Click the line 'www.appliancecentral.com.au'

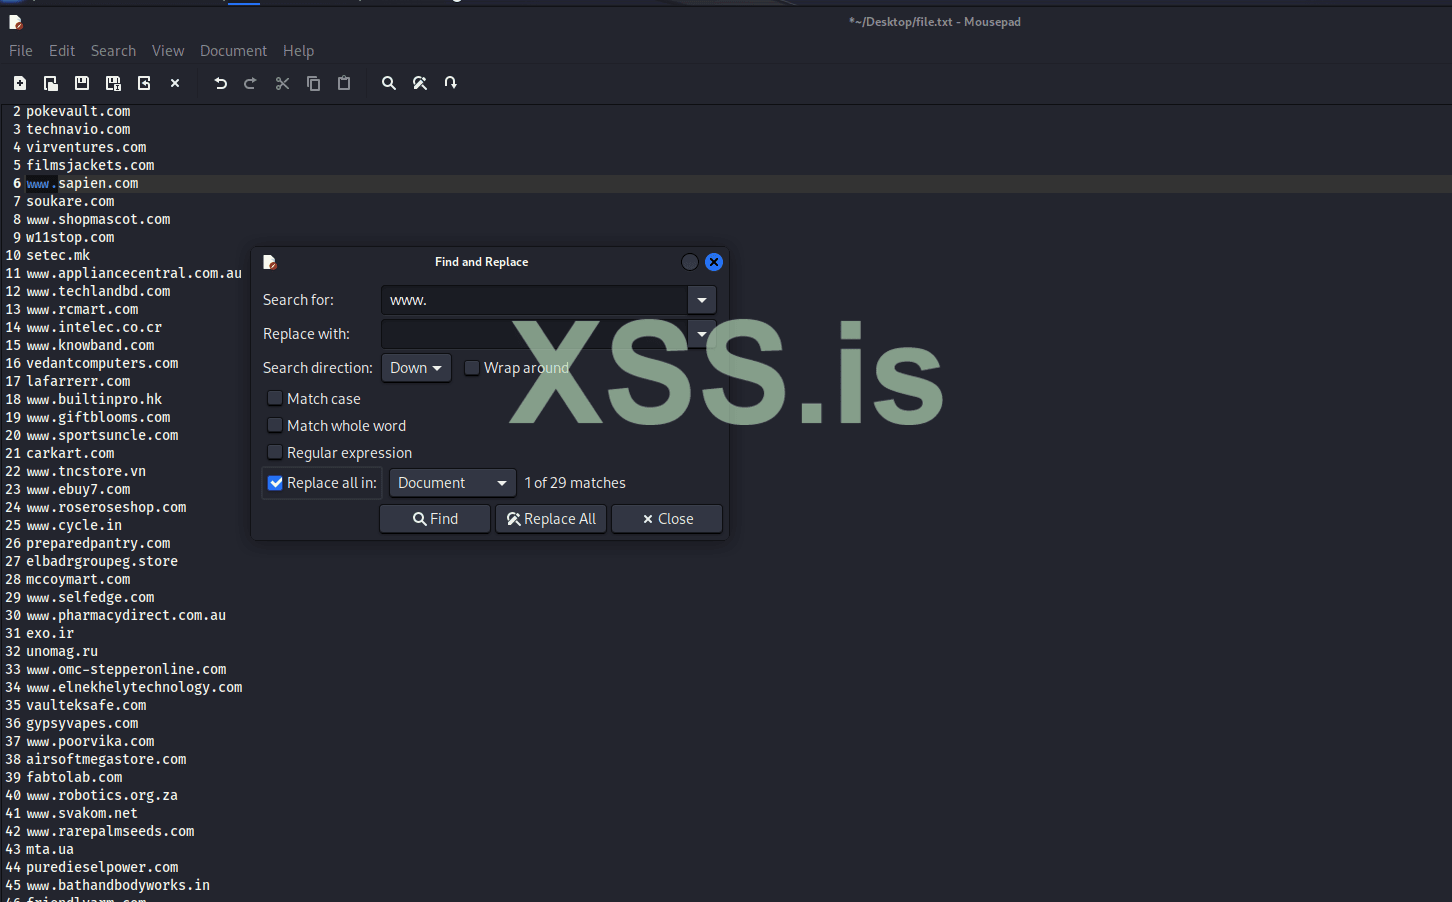[134, 273]
